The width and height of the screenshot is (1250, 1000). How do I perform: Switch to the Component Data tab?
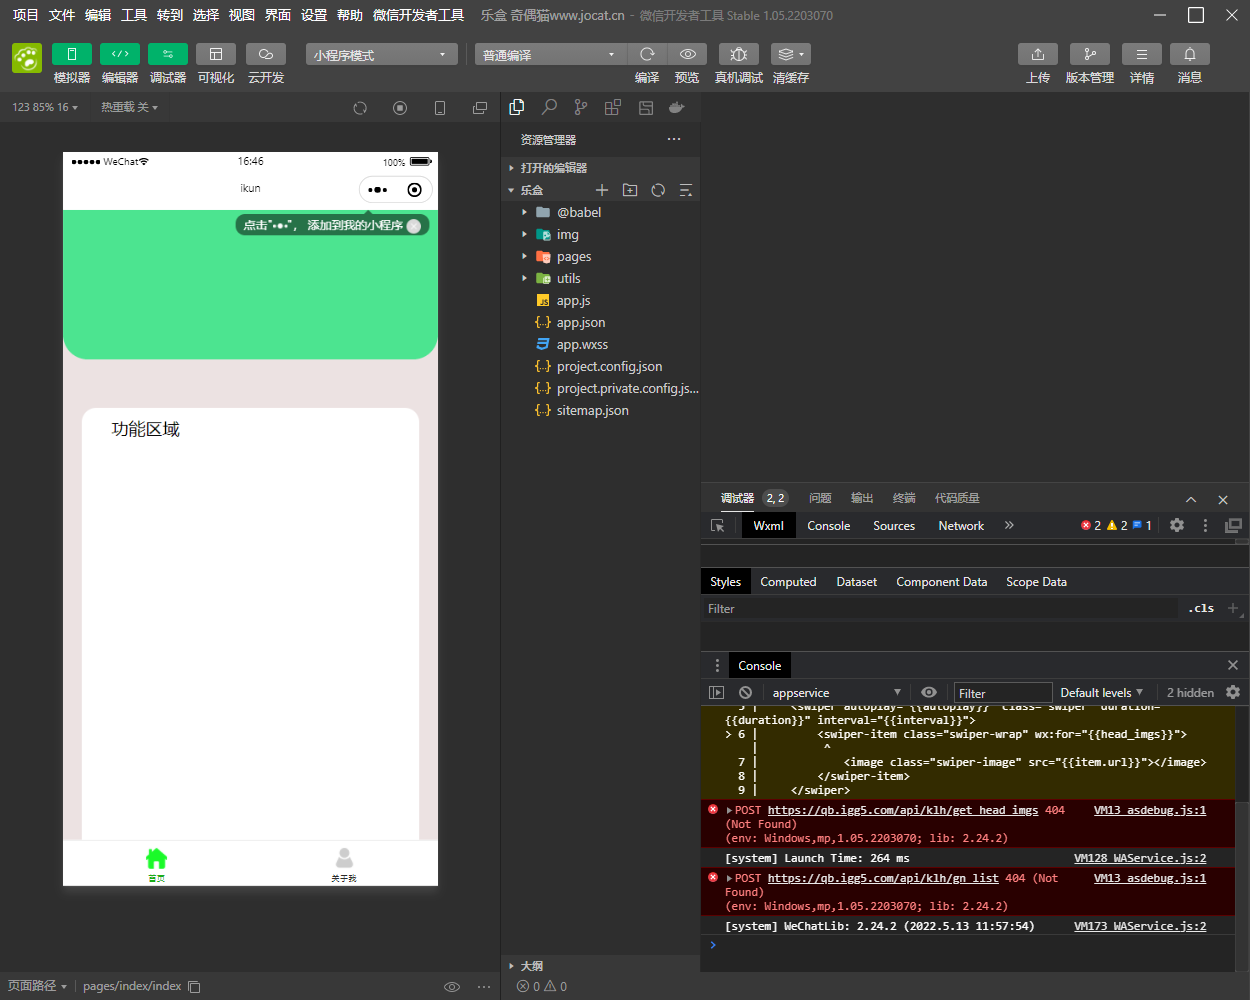click(x=941, y=581)
